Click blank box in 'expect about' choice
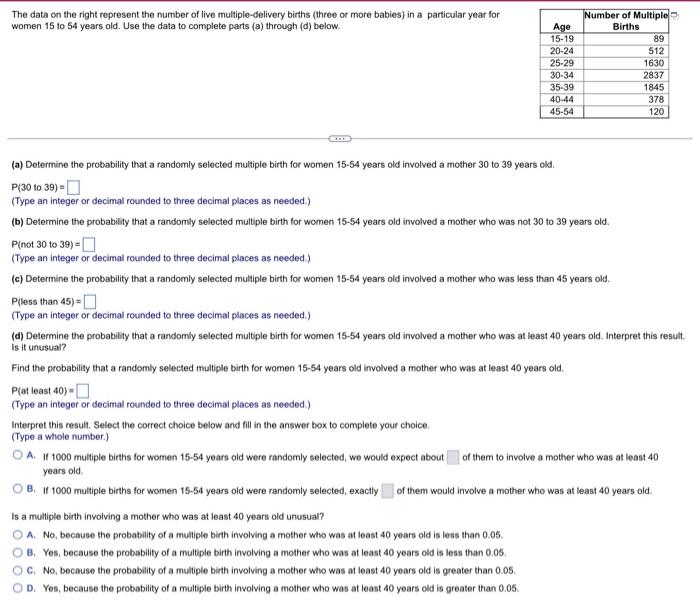 tap(453, 457)
